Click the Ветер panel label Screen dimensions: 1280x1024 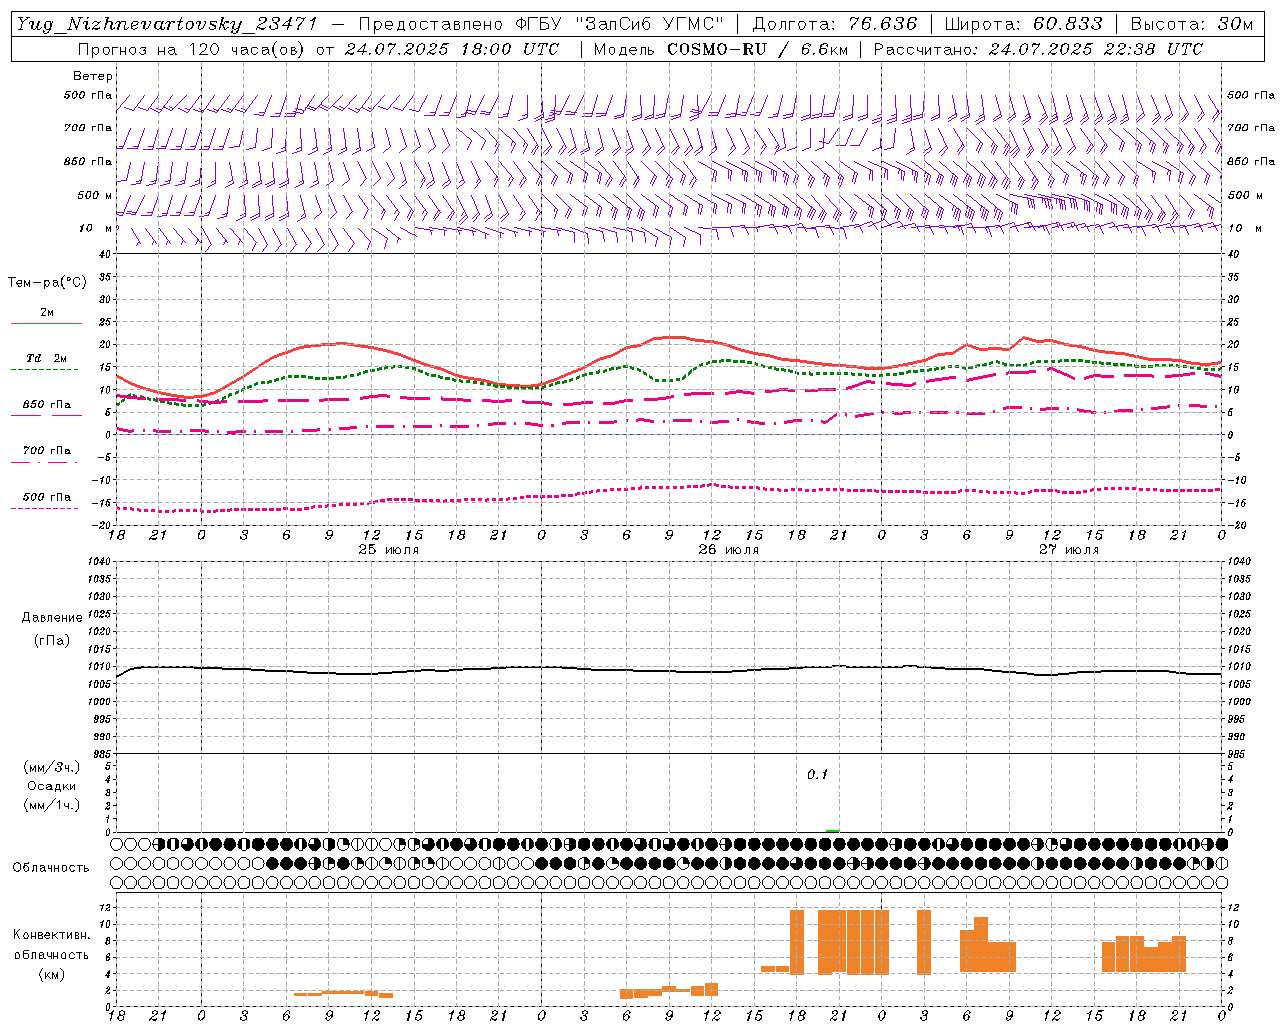point(93,76)
